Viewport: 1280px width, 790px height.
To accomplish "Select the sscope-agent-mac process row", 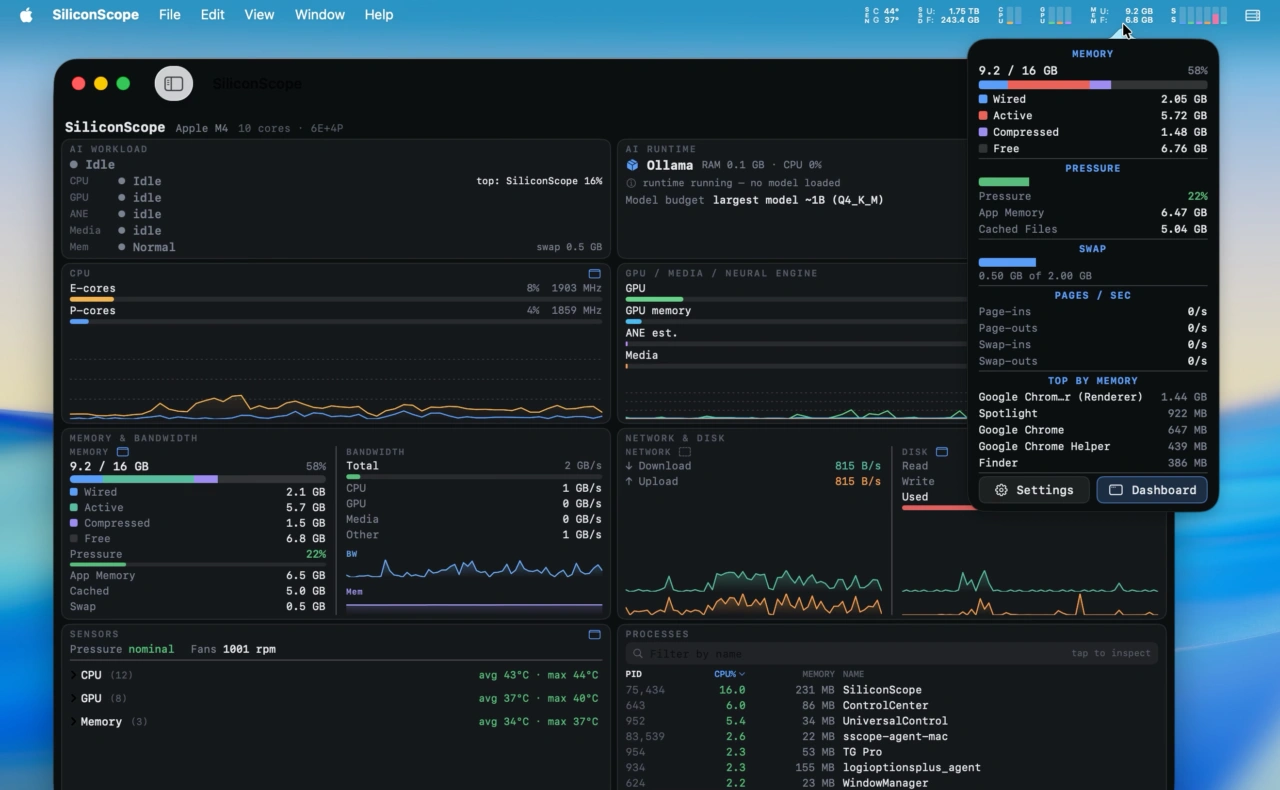I will click(891, 736).
